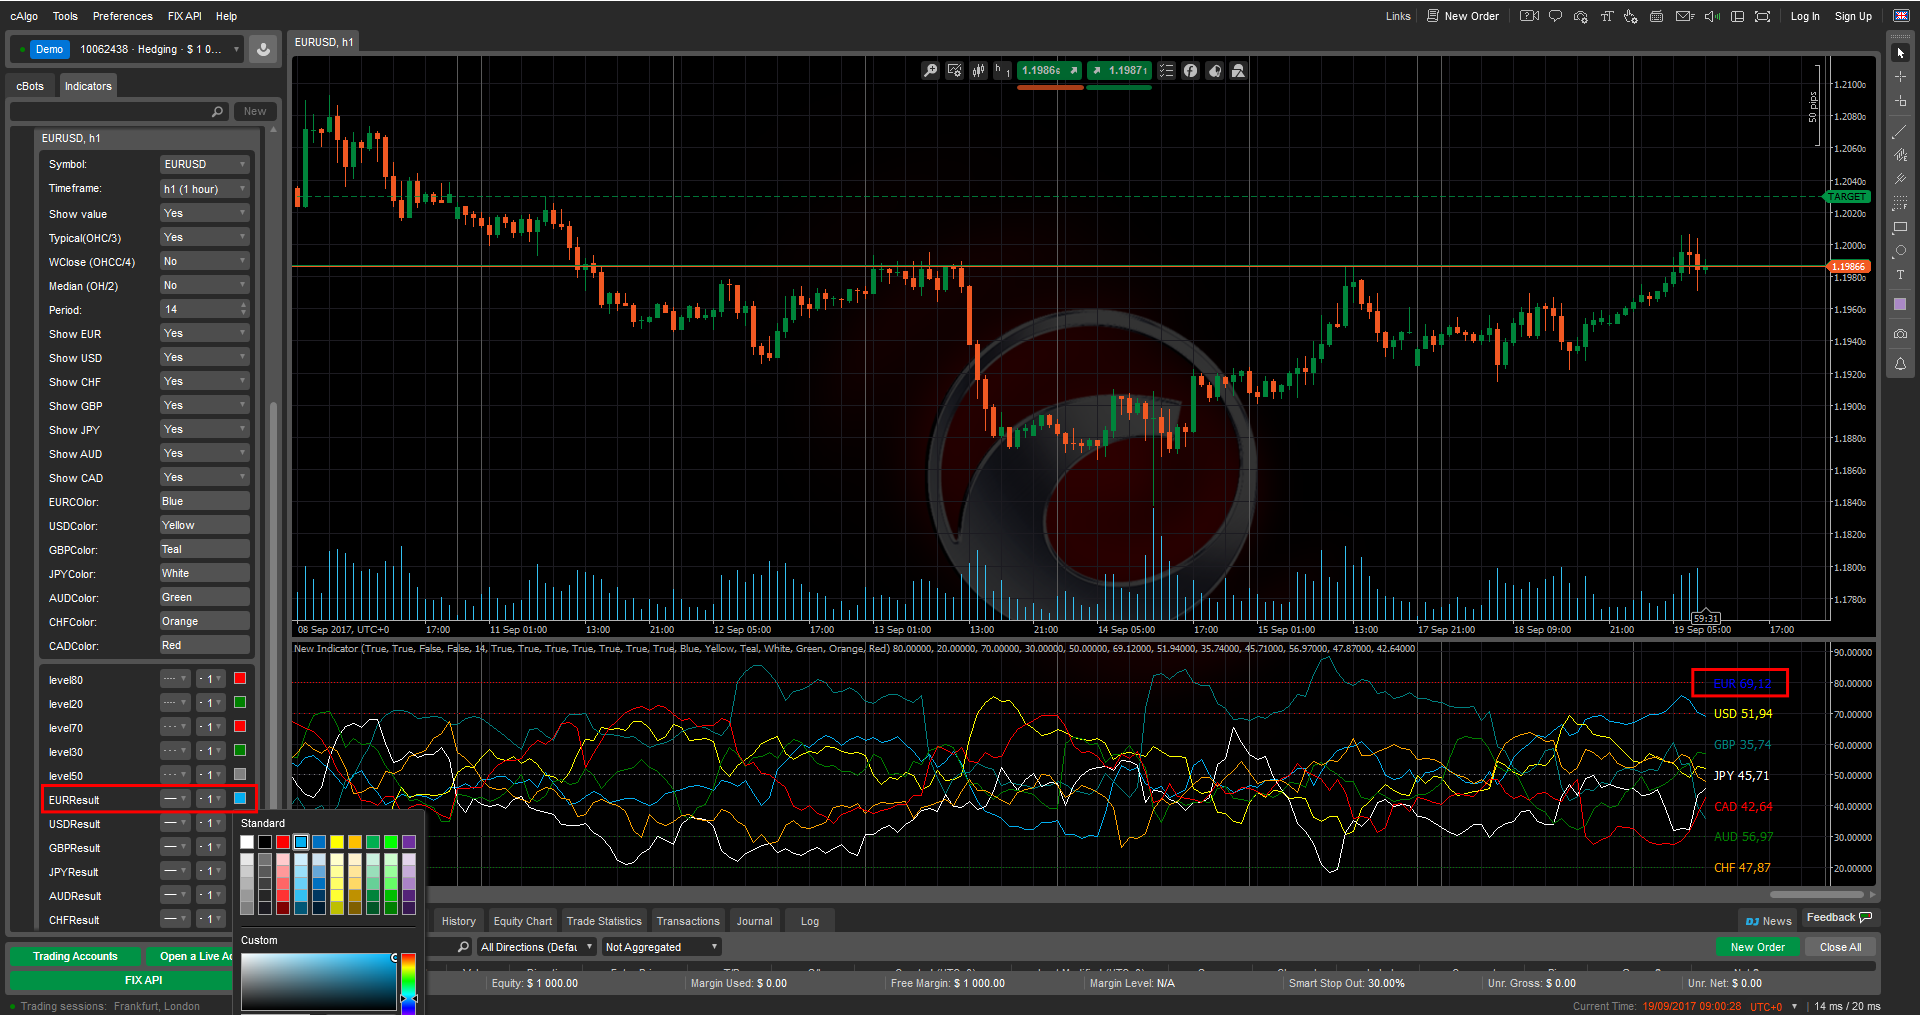The width and height of the screenshot is (1920, 1015).
Task: Toggle sound via speaker icon
Action: click(x=1711, y=16)
